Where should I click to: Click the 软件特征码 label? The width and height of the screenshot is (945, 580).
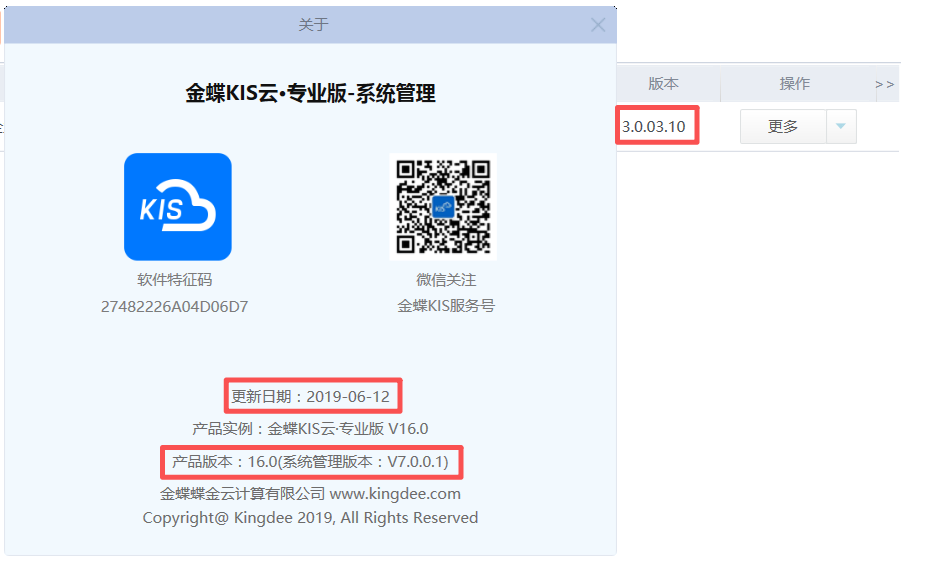click(x=175, y=280)
